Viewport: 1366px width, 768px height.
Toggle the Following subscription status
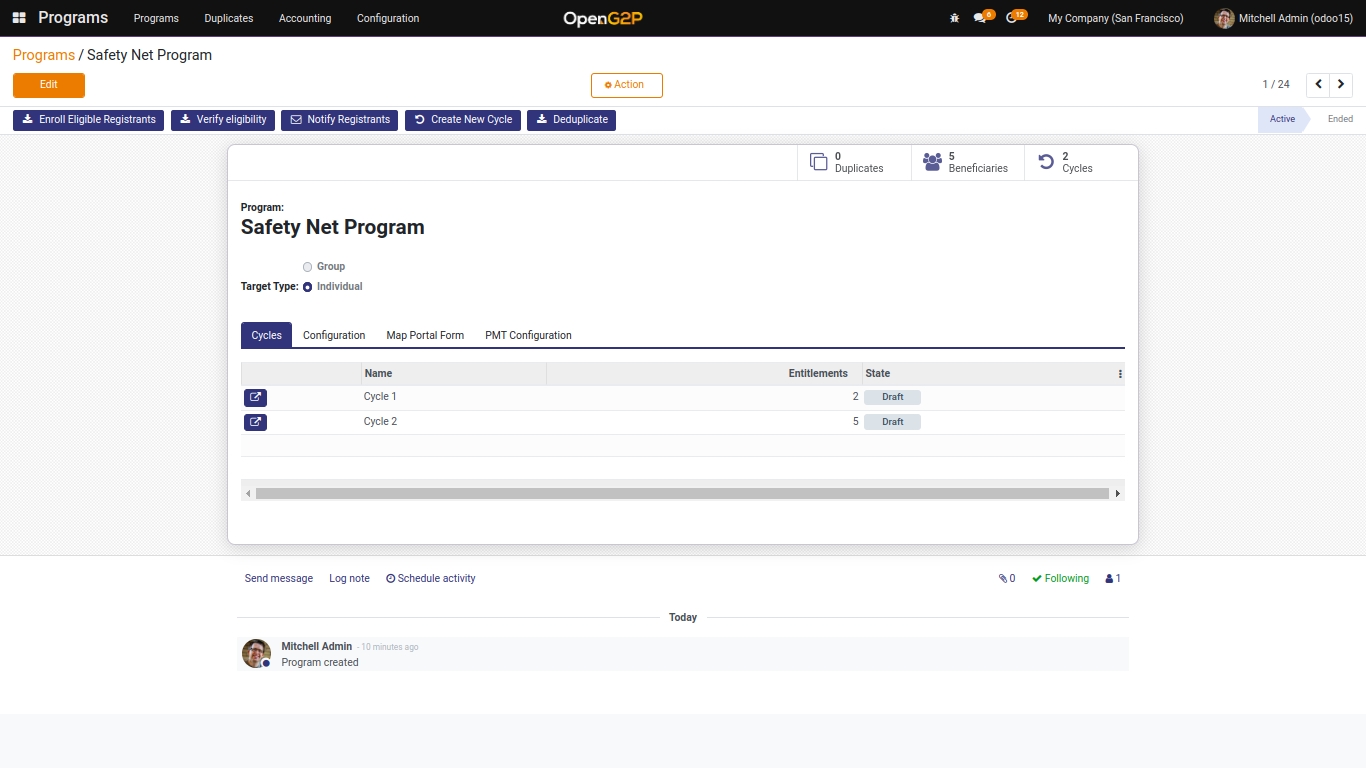(1060, 578)
